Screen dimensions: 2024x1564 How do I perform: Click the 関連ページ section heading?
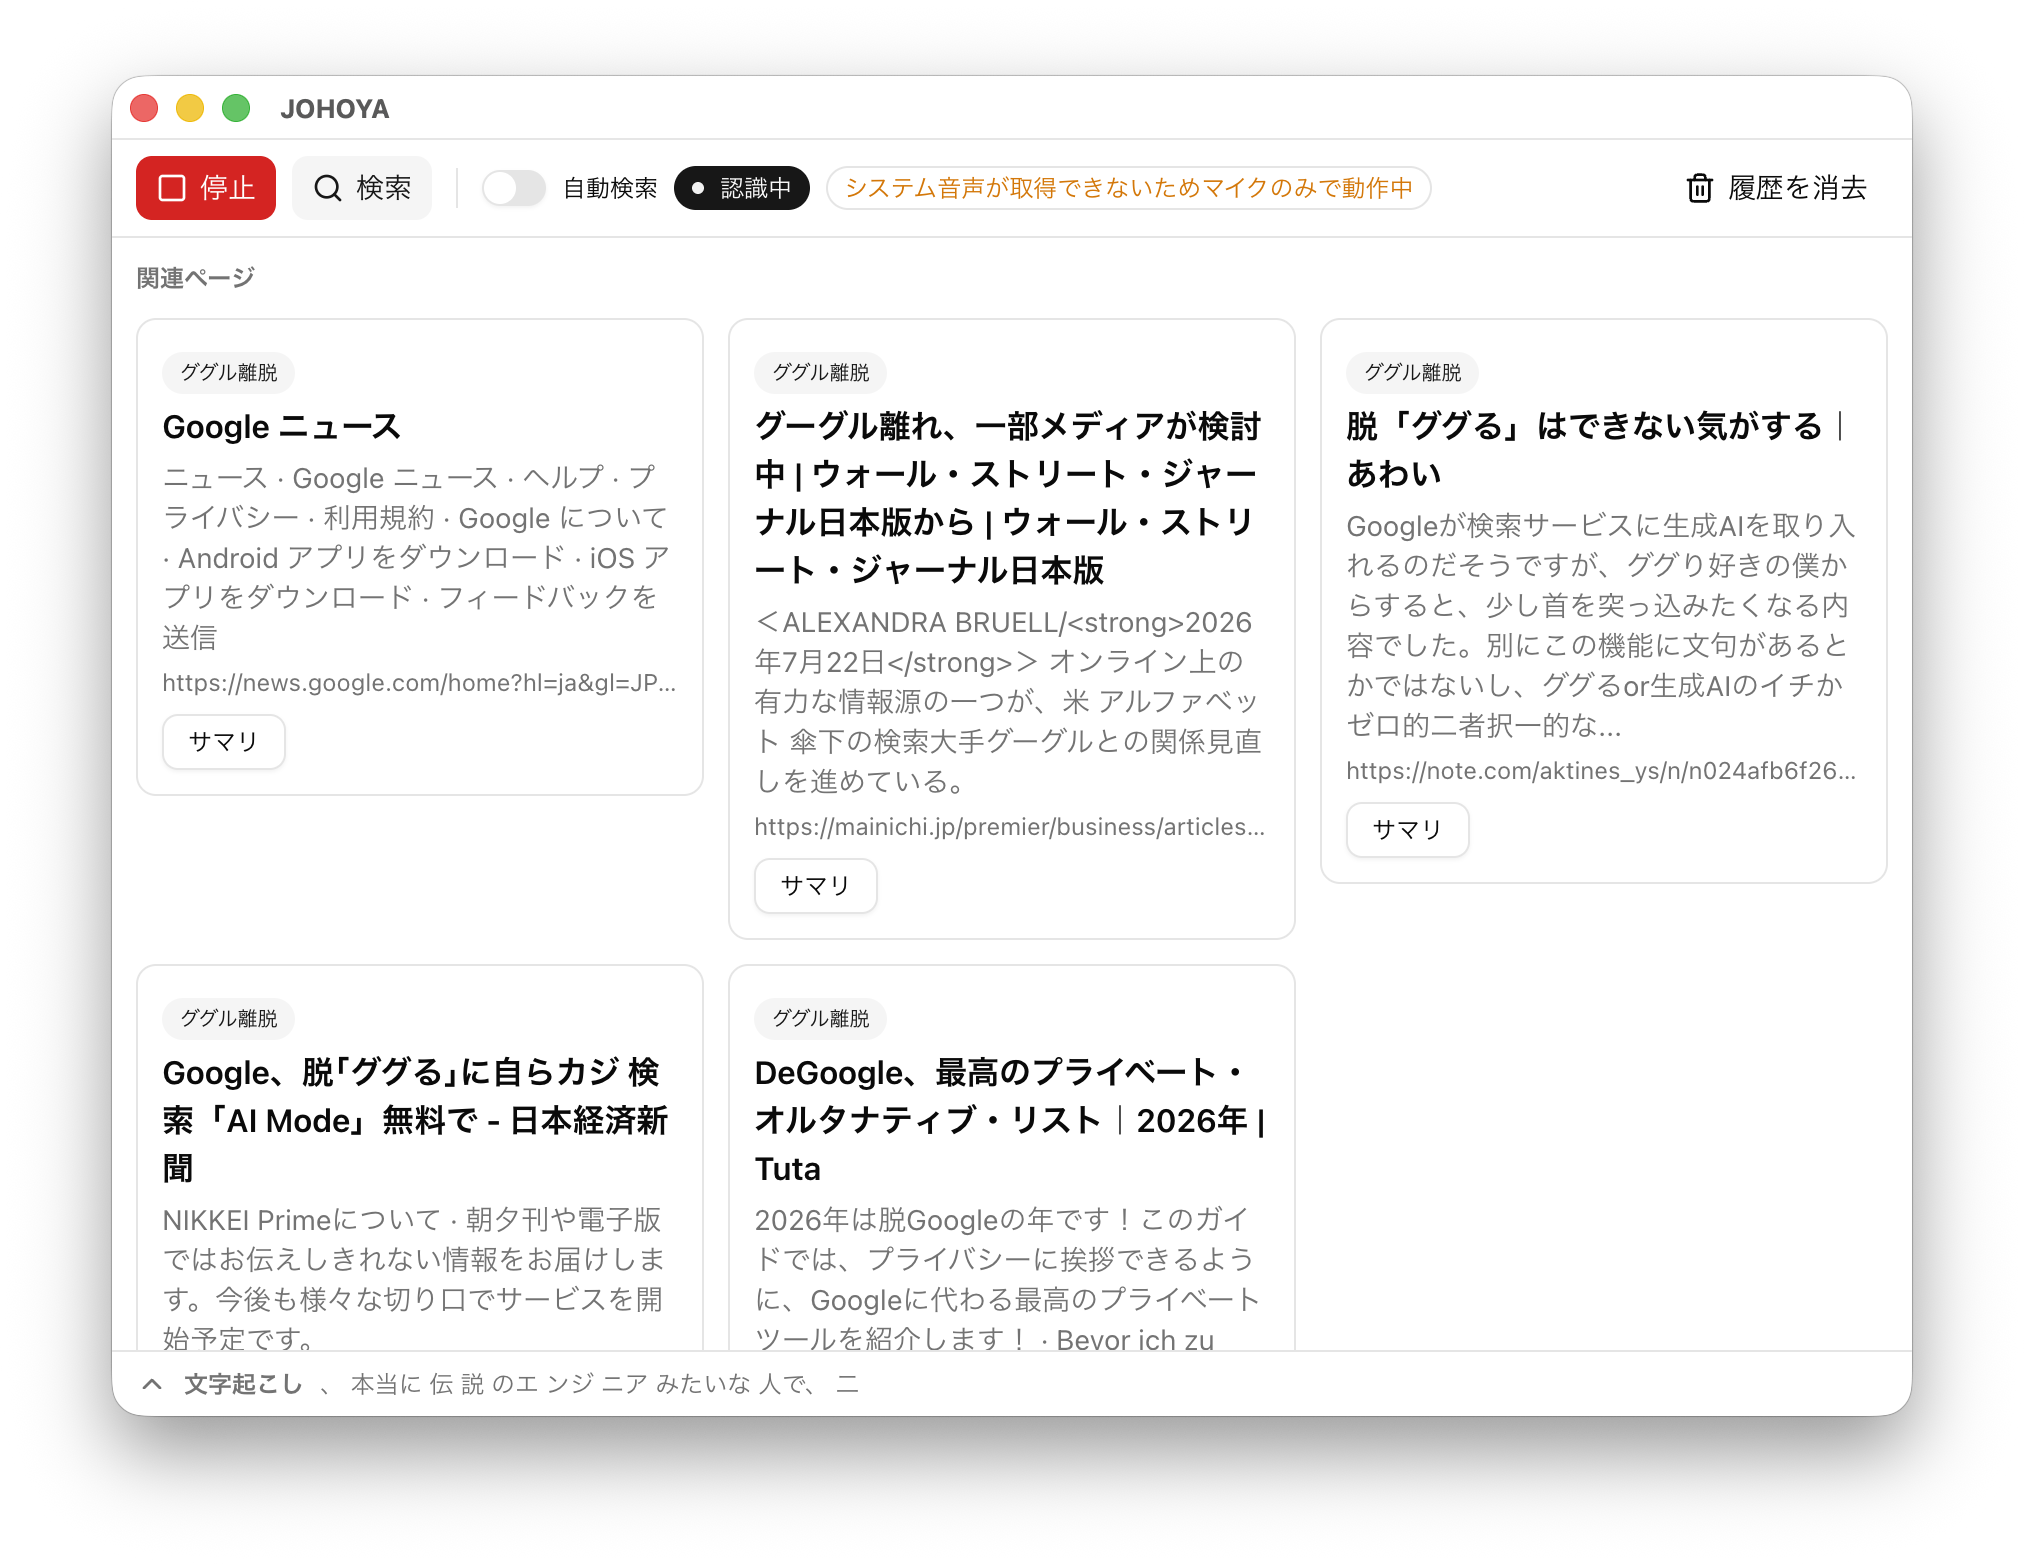coord(196,278)
